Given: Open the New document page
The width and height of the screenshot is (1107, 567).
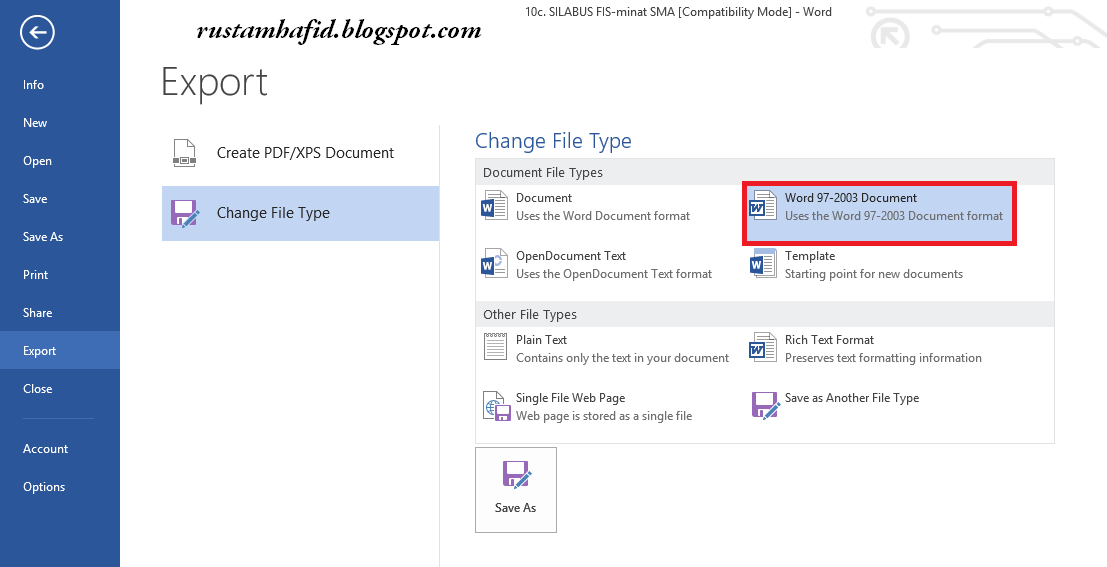Looking at the screenshot, I should point(60,123).
